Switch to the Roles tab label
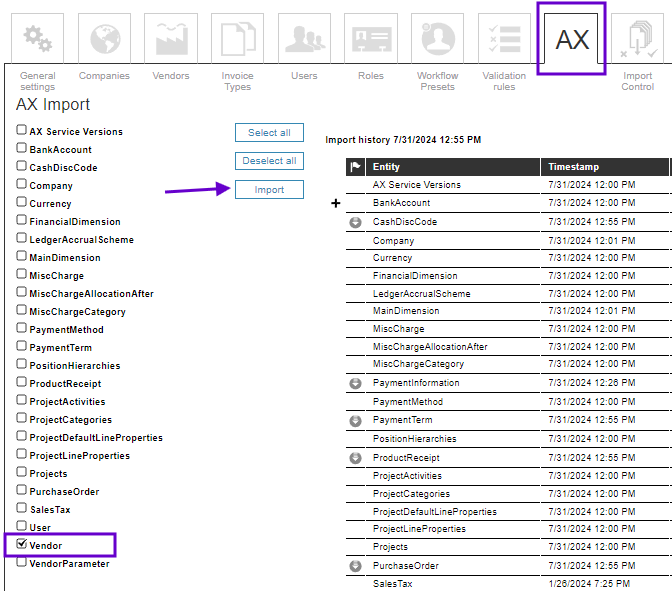This screenshot has width=672, height=591. 371,76
